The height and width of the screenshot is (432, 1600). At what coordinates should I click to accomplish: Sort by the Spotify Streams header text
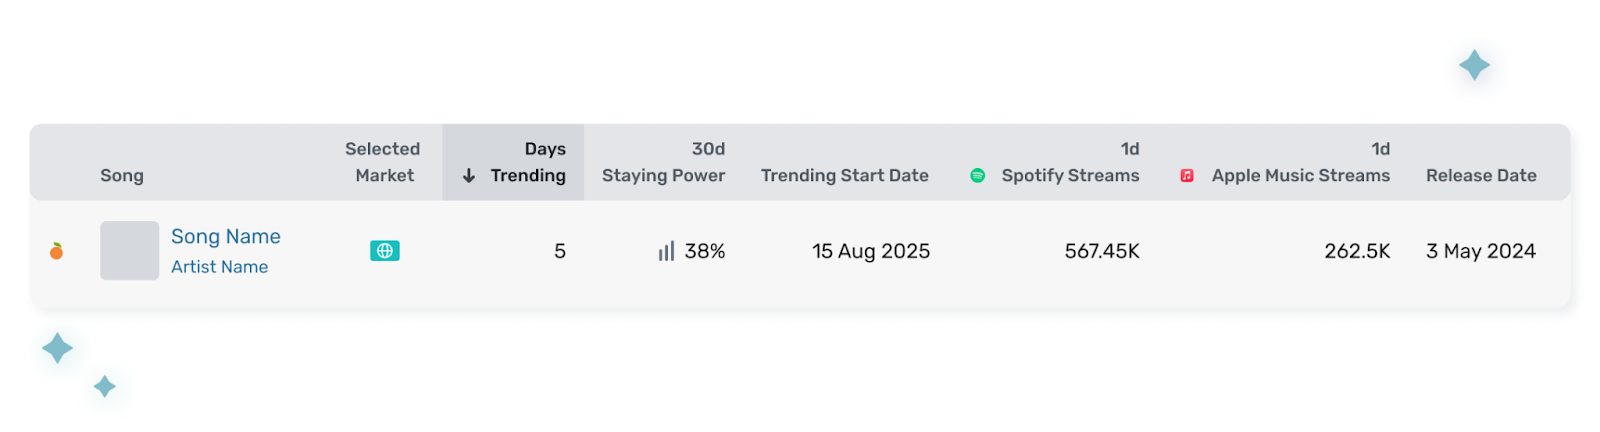(x=1070, y=176)
